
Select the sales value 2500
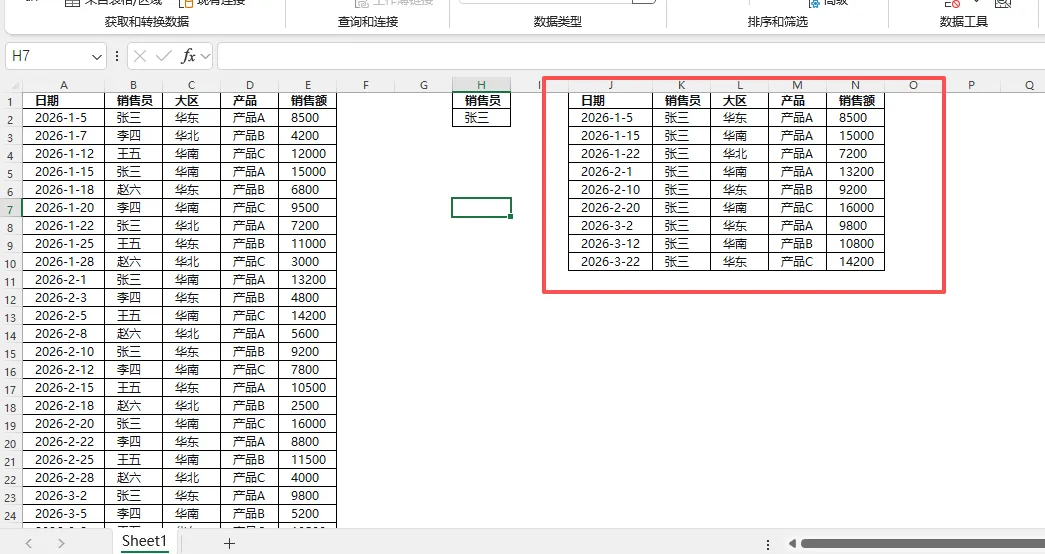307,405
